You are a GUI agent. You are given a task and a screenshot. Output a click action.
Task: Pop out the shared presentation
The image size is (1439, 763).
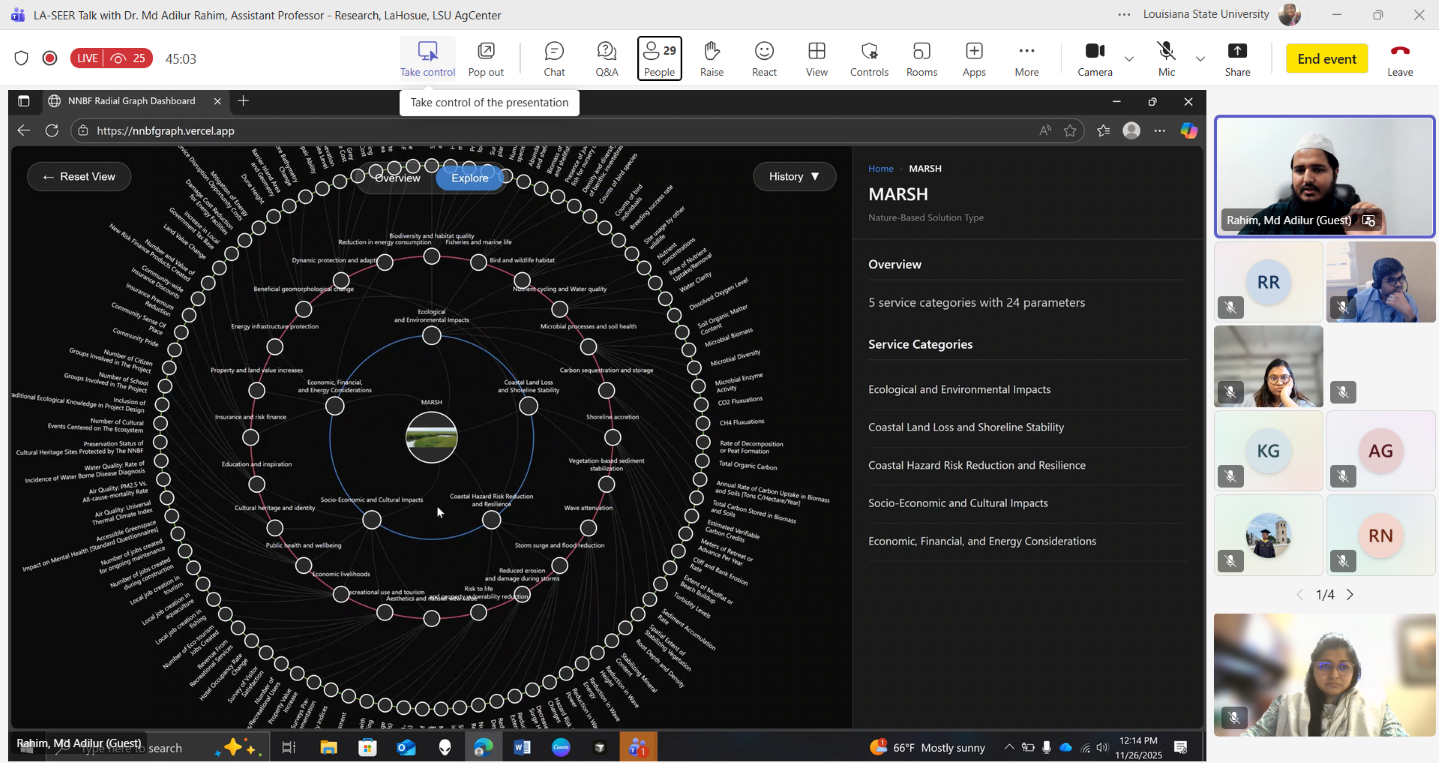coord(486,58)
